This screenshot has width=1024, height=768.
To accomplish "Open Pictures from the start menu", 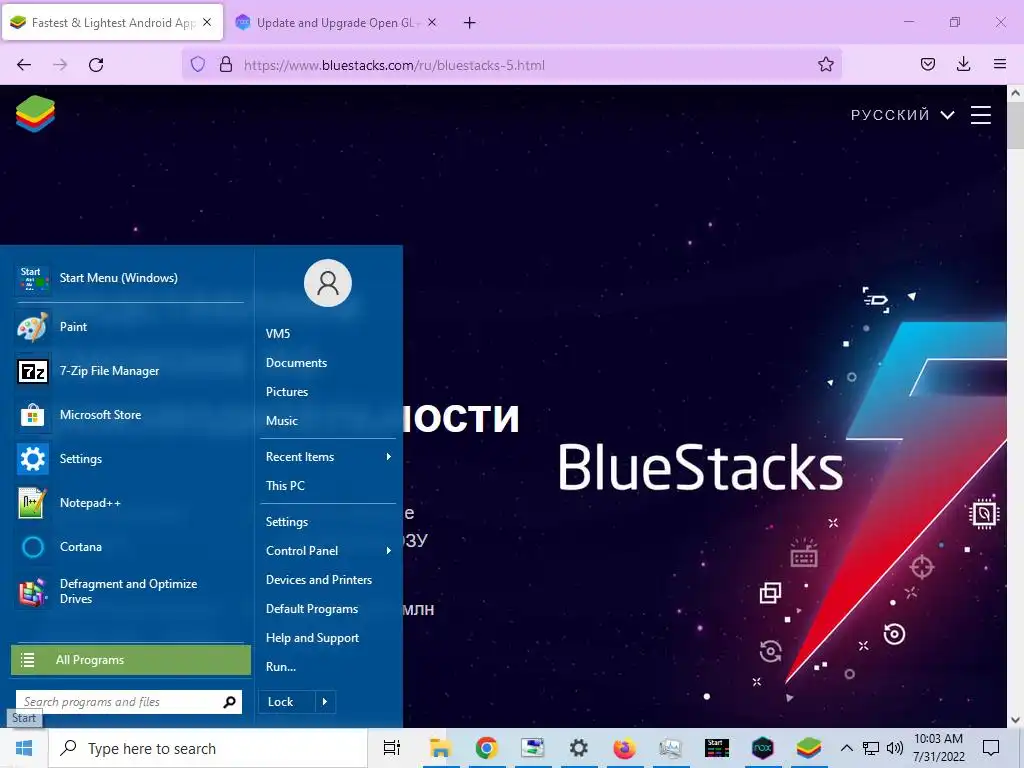I will click(x=287, y=392).
